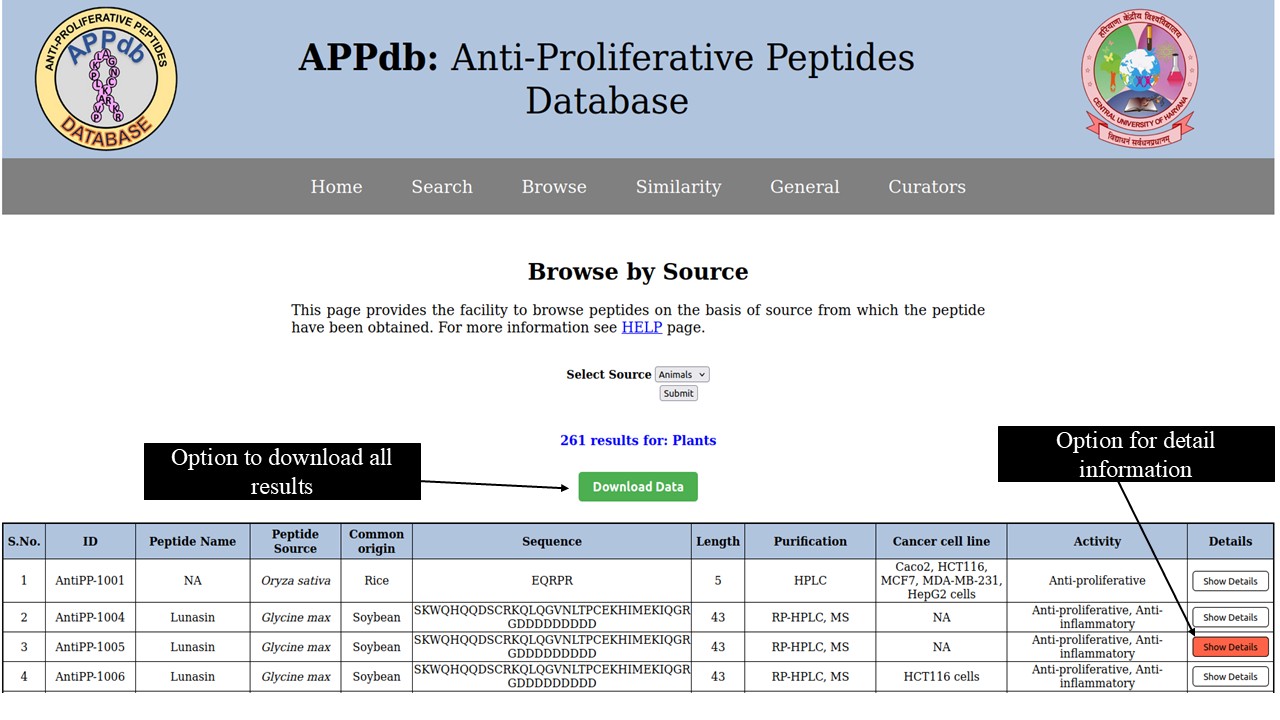1280x720 pixels.
Task: Select the AntiPP-1004 ID cell
Action: (x=90, y=617)
